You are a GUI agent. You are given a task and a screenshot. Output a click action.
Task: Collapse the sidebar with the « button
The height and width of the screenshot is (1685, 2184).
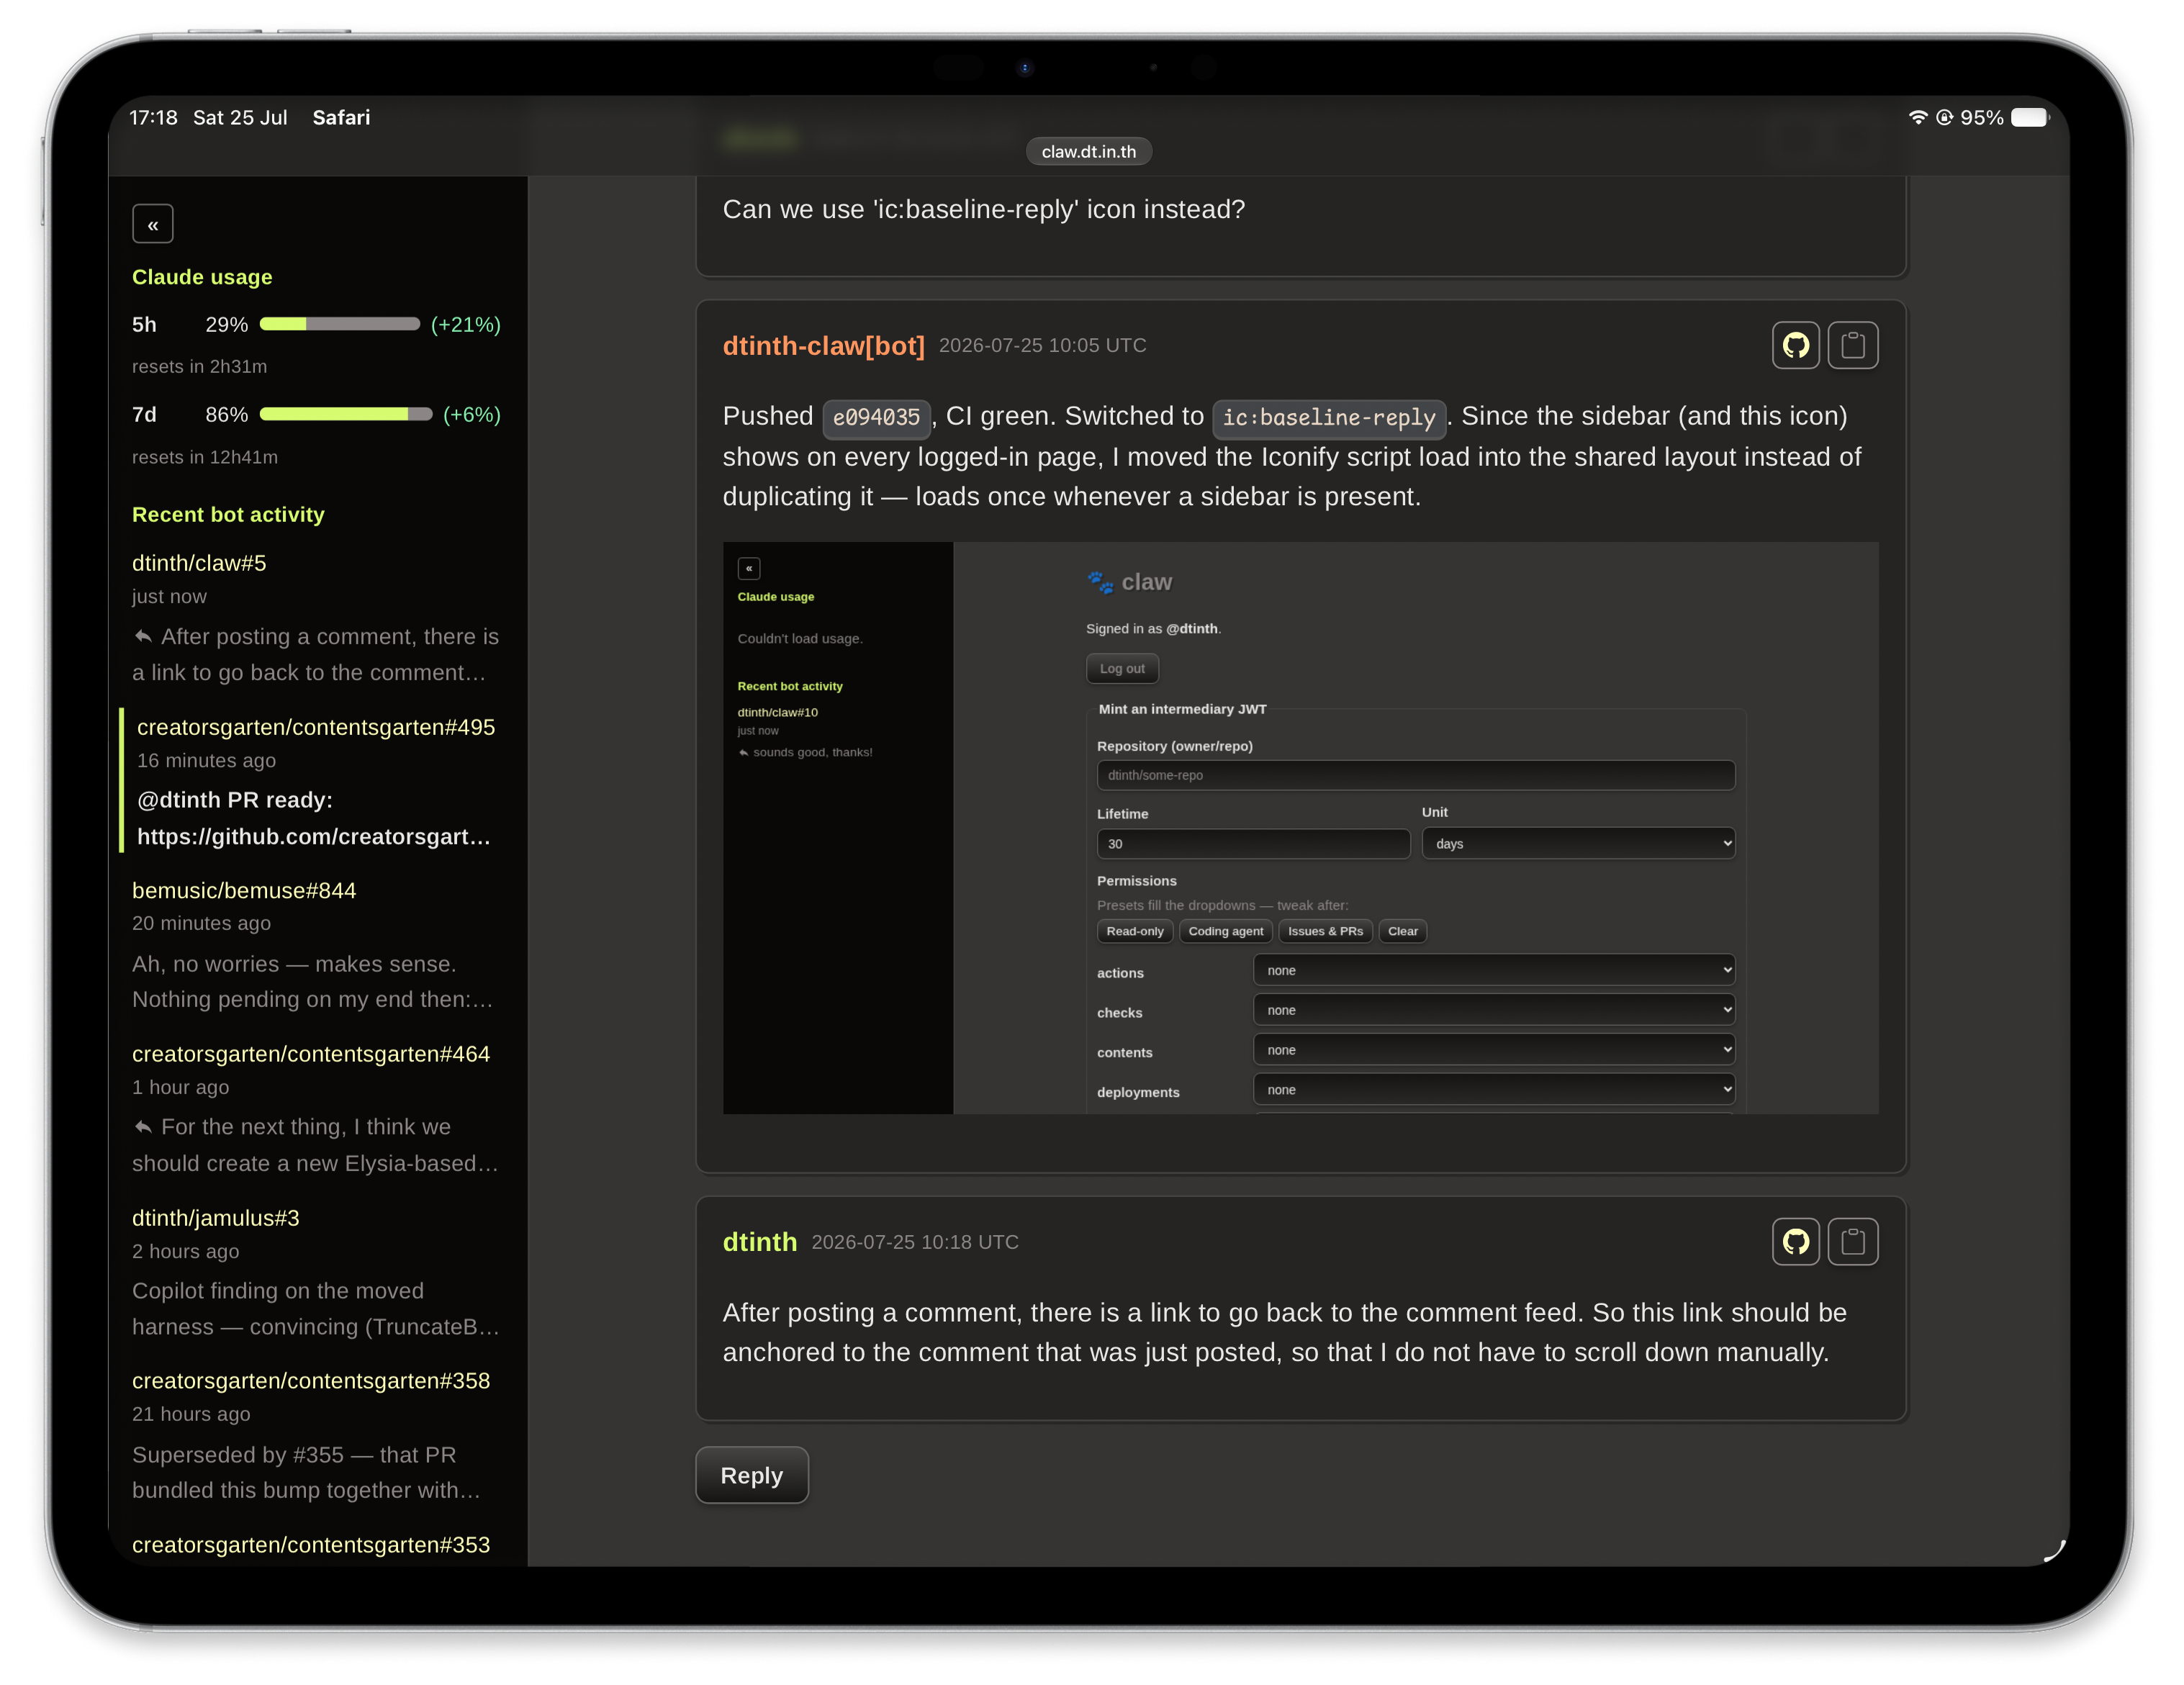pyautogui.click(x=152, y=224)
